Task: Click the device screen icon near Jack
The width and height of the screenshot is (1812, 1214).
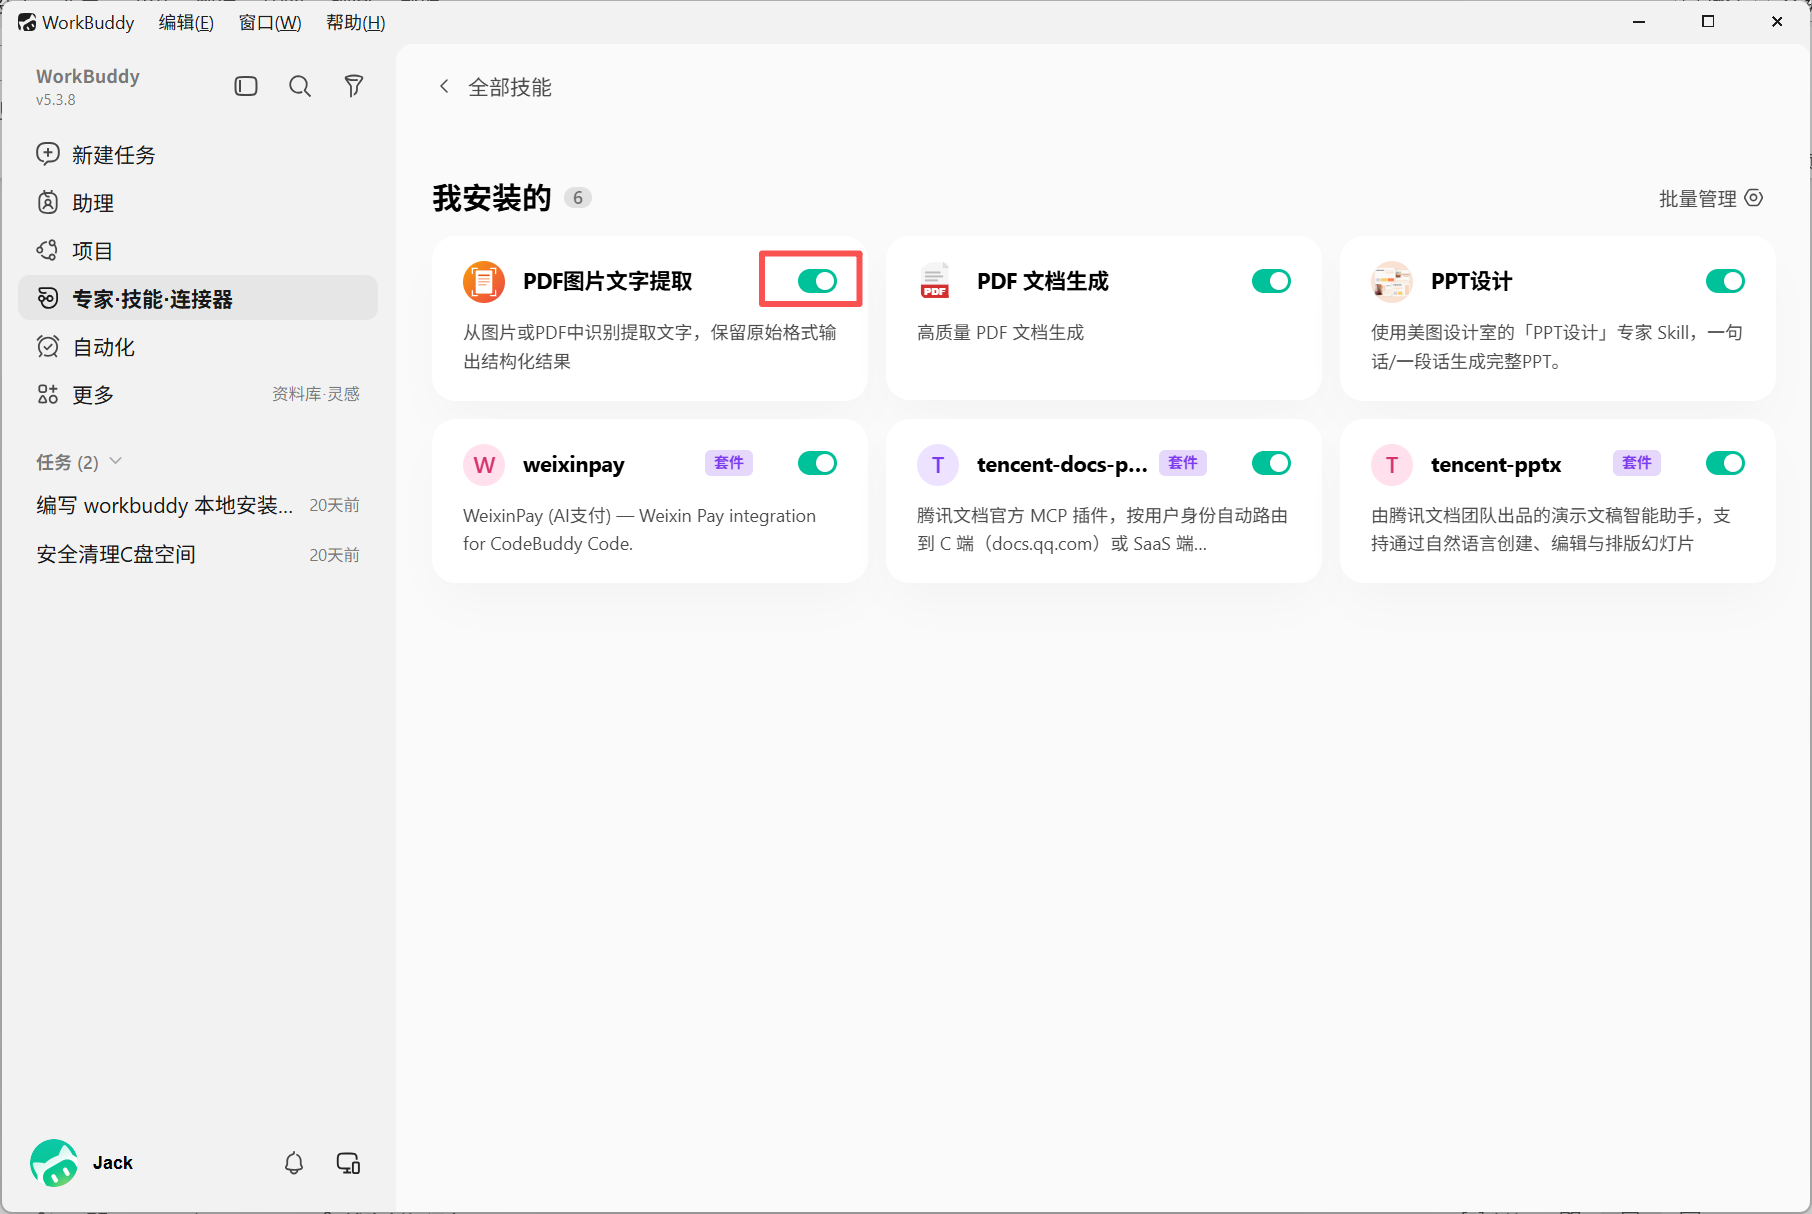Action: (348, 1163)
